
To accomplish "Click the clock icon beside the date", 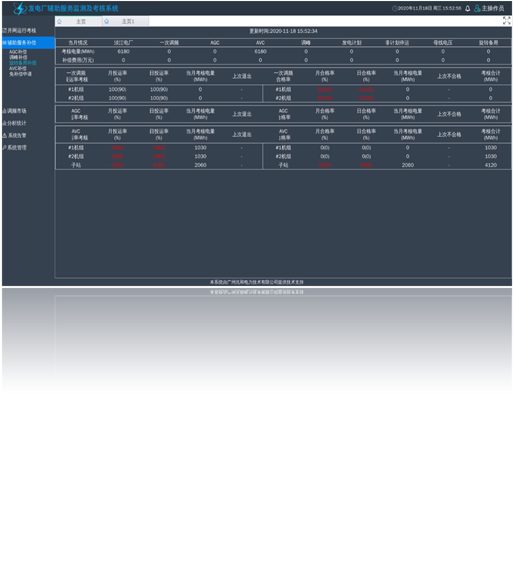I will click(x=395, y=8).
